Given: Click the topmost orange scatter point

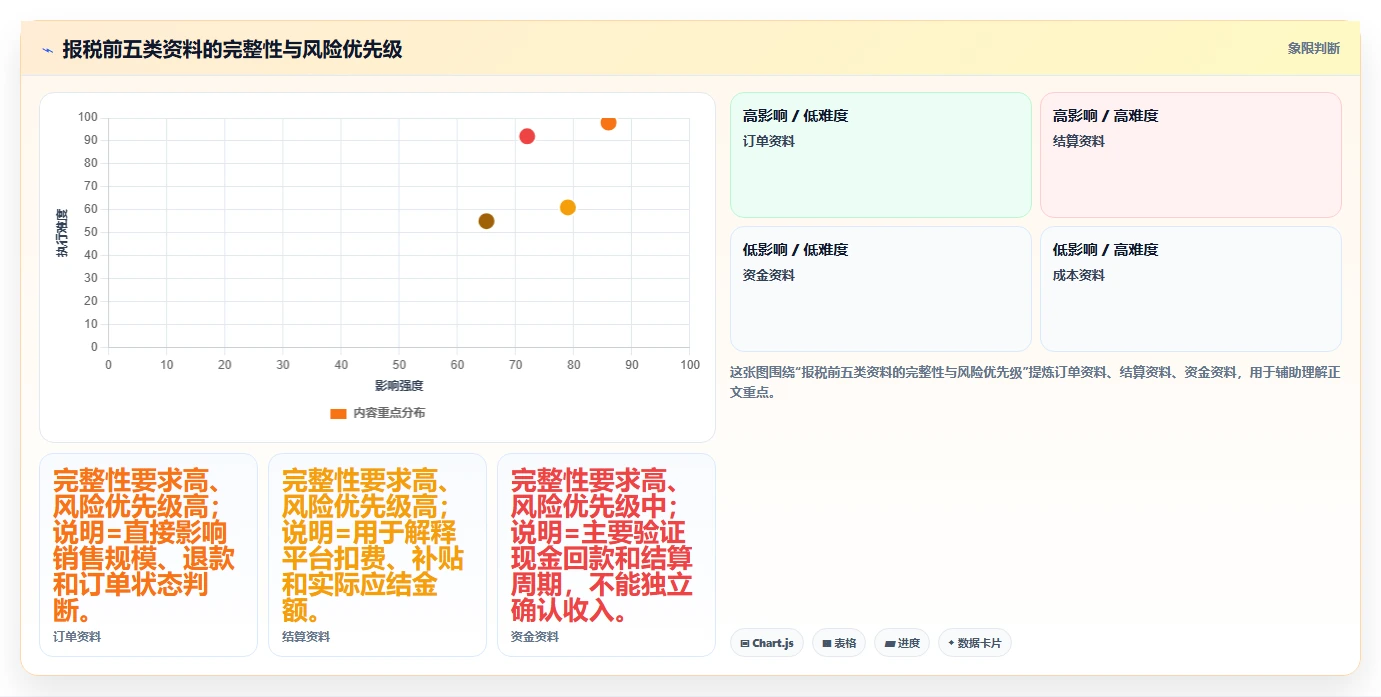Looking at the screenshot, I should coord(608,122).
